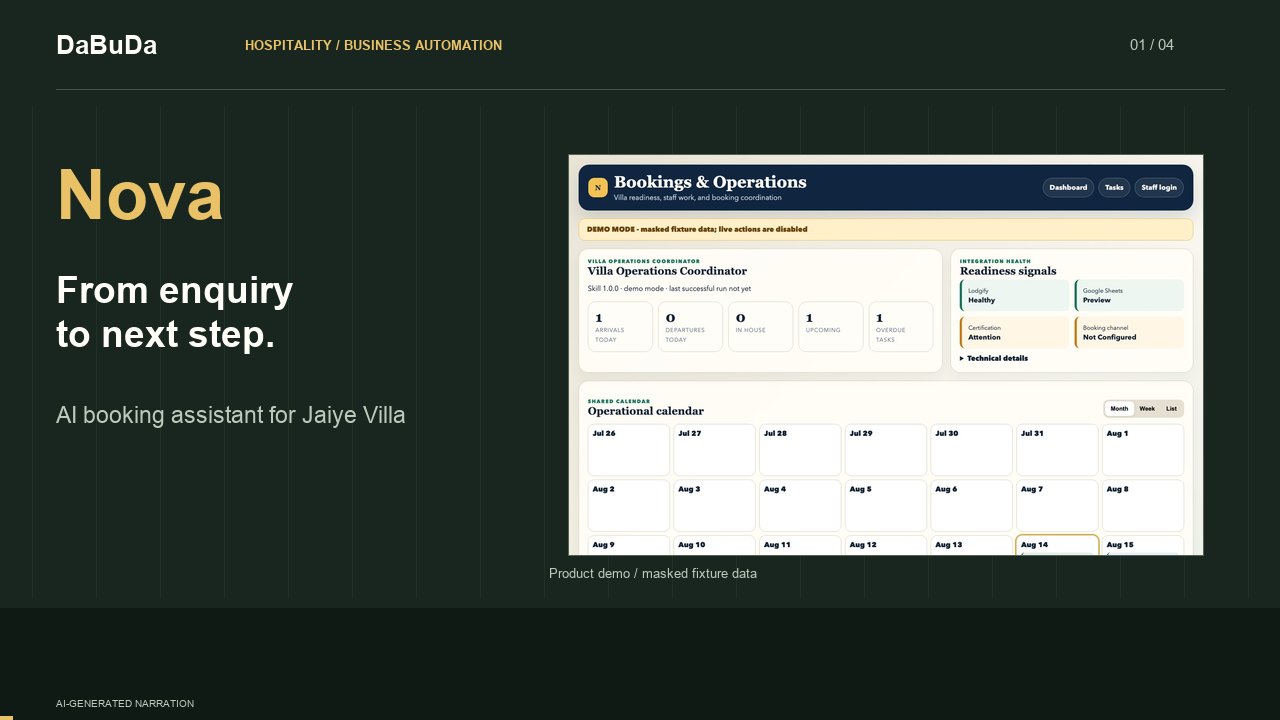Viewport: 1280px width, 720px height.
Task: Click the Aug 10 calendar day
Action: point(714,545)
